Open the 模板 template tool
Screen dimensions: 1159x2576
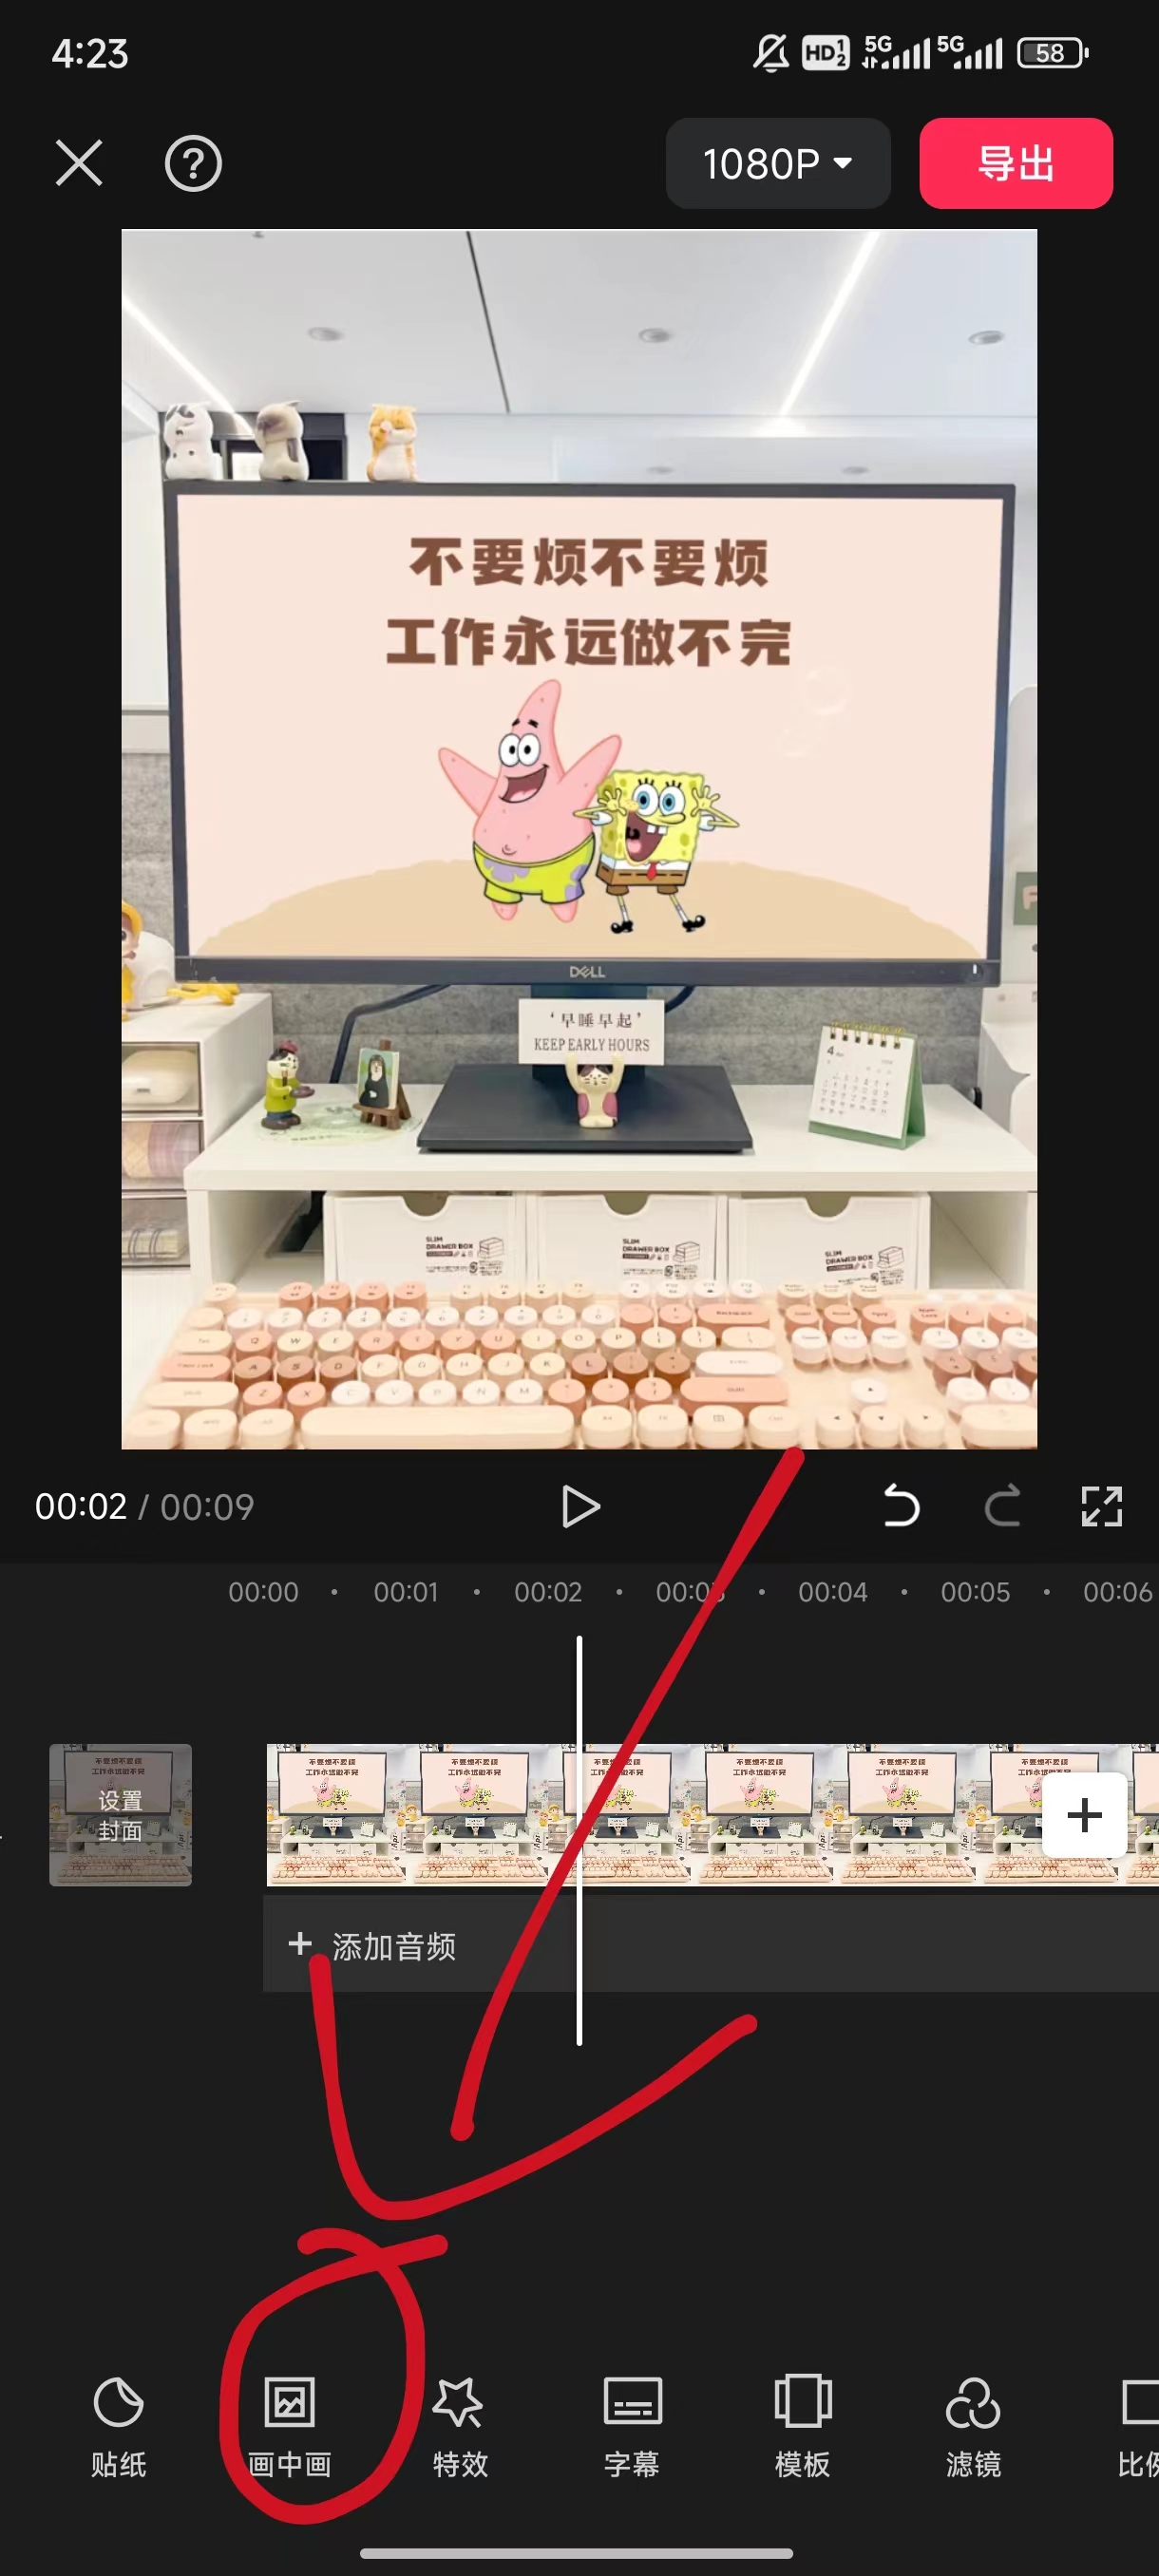(x=802, y=2426)
